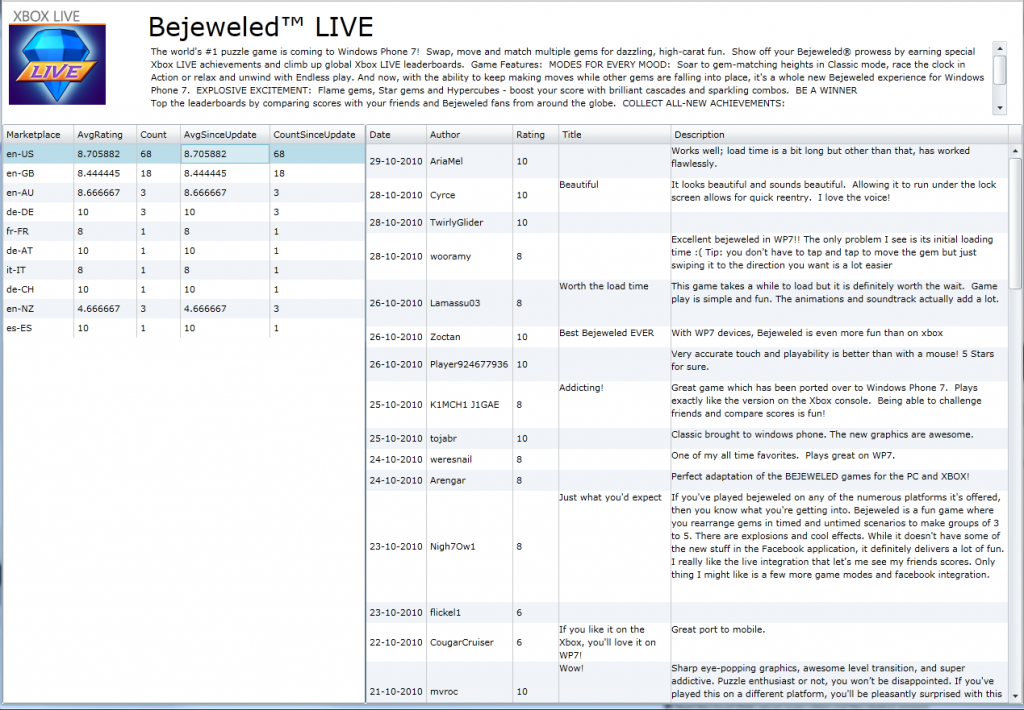Select the review by mvroc
This screenshot has width=1024, height=710.
pyautogui.click(x=687, y=683)
